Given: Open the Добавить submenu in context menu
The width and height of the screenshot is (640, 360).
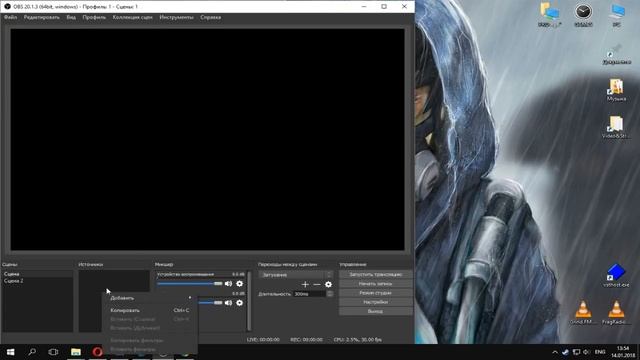Looking at the screenshot, I should pos(150,298).
